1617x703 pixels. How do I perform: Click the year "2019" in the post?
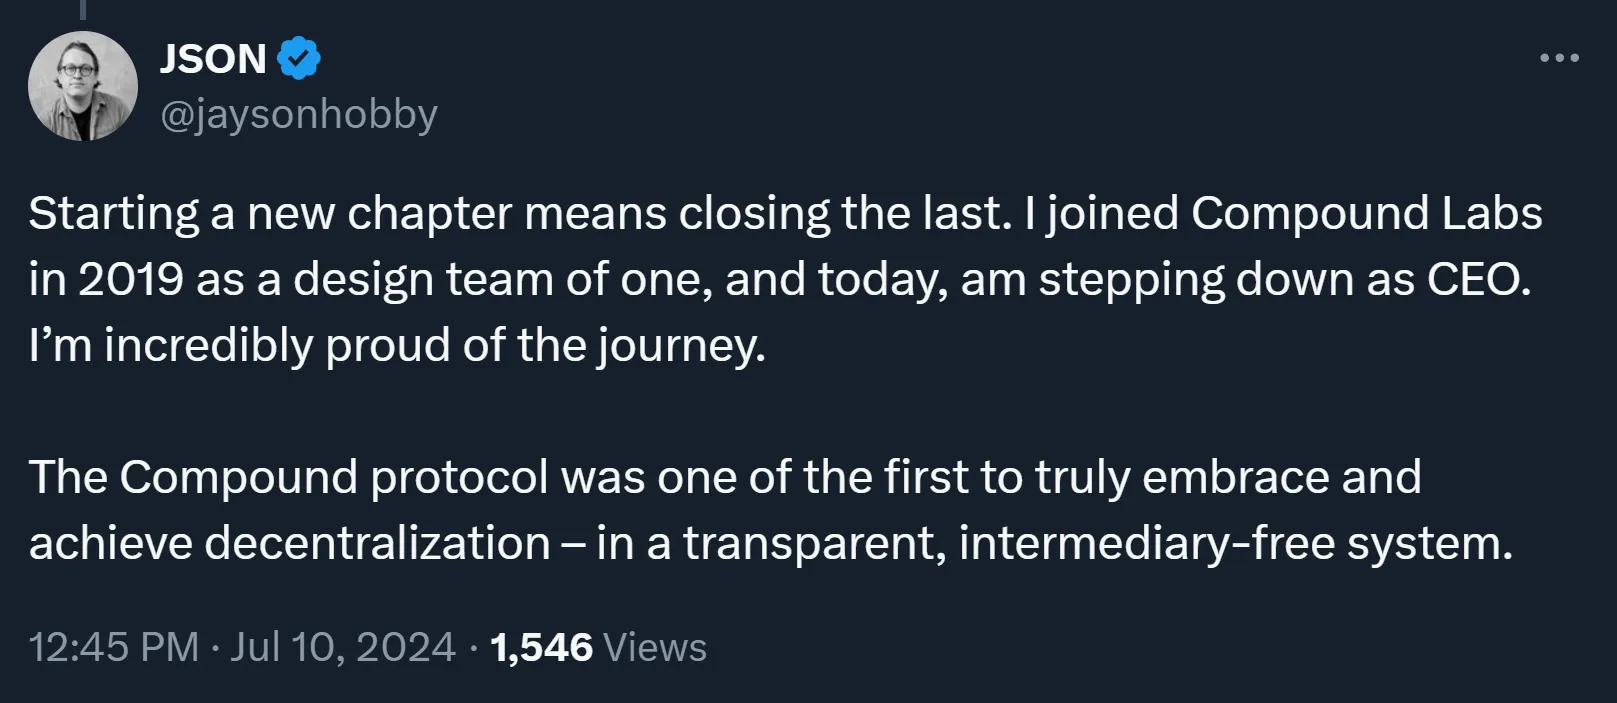pyautogui.click(x=131, y=279)
